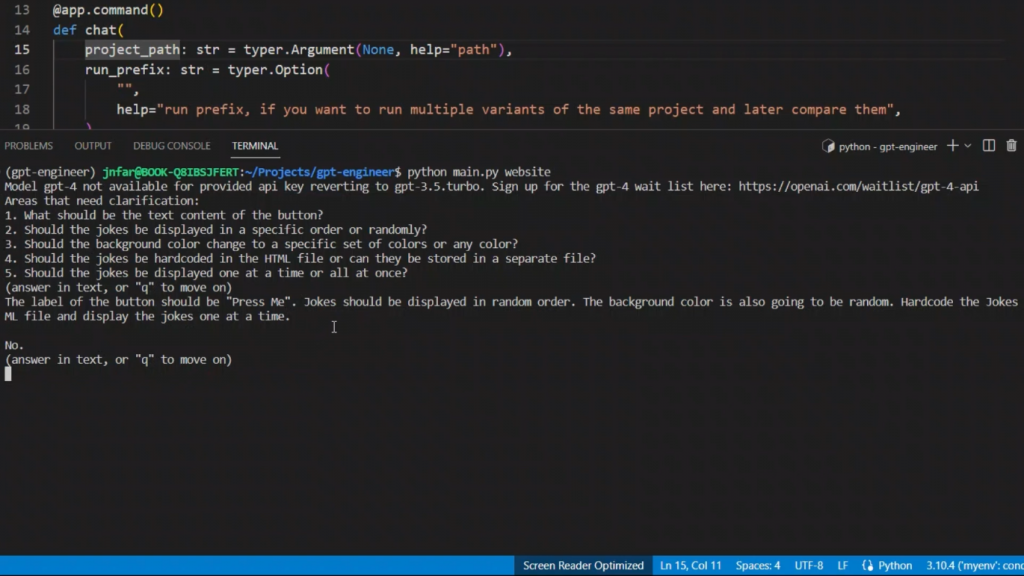Click question 1 about button text content

coord(164,215)
